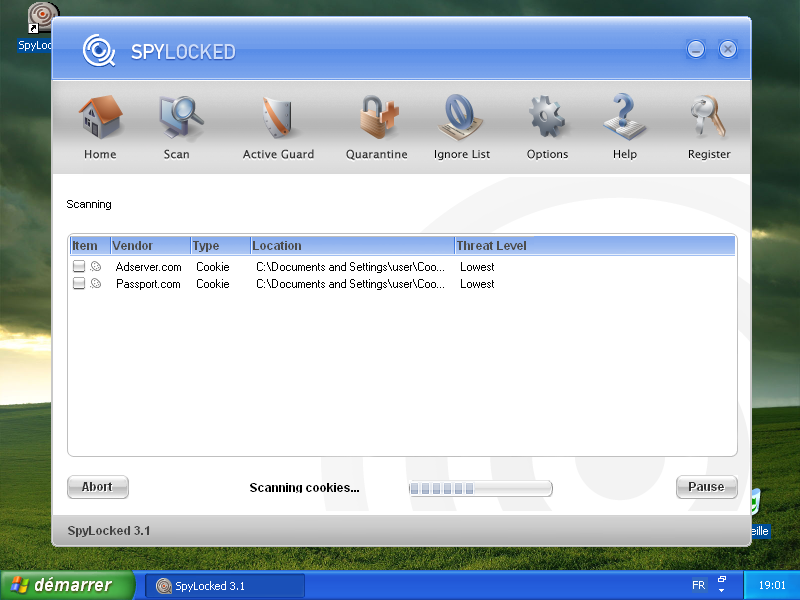800x600 pixels.
Task: Sort by the Location column header
Action: [x=353, y=245]
